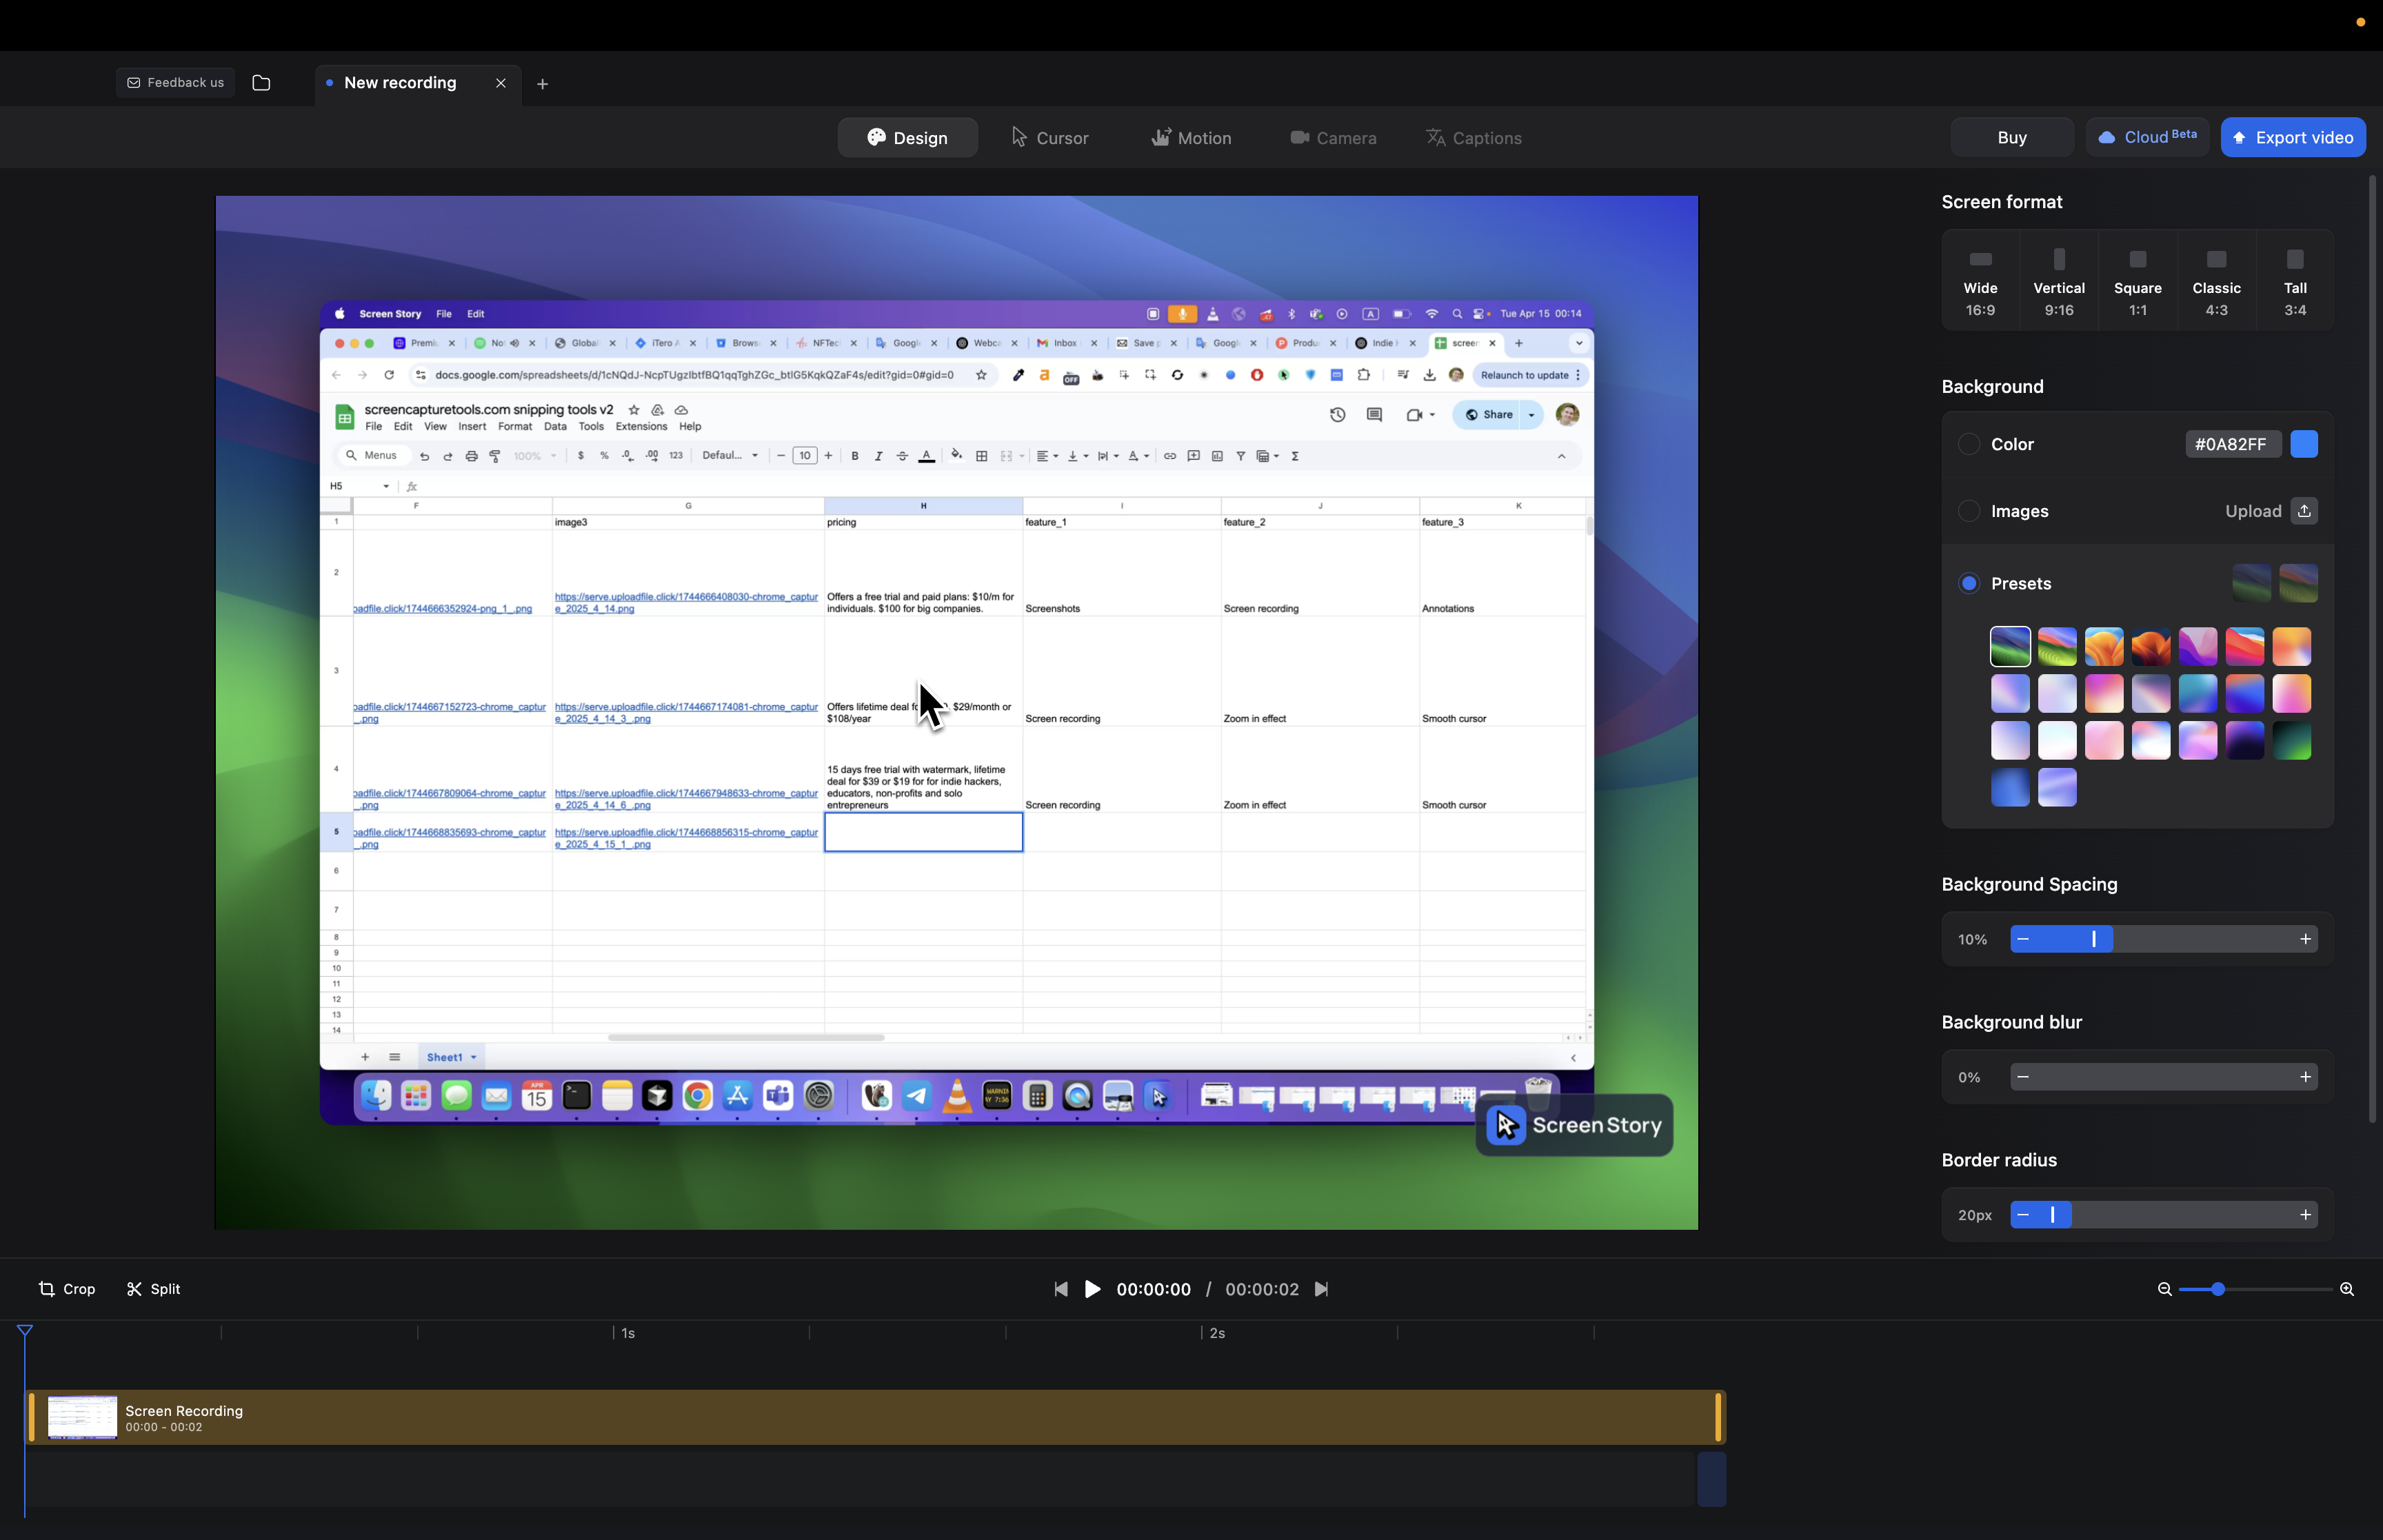Close the New recording tab
Screen dimensions: 2383x1540
click(x=501, y=83)
